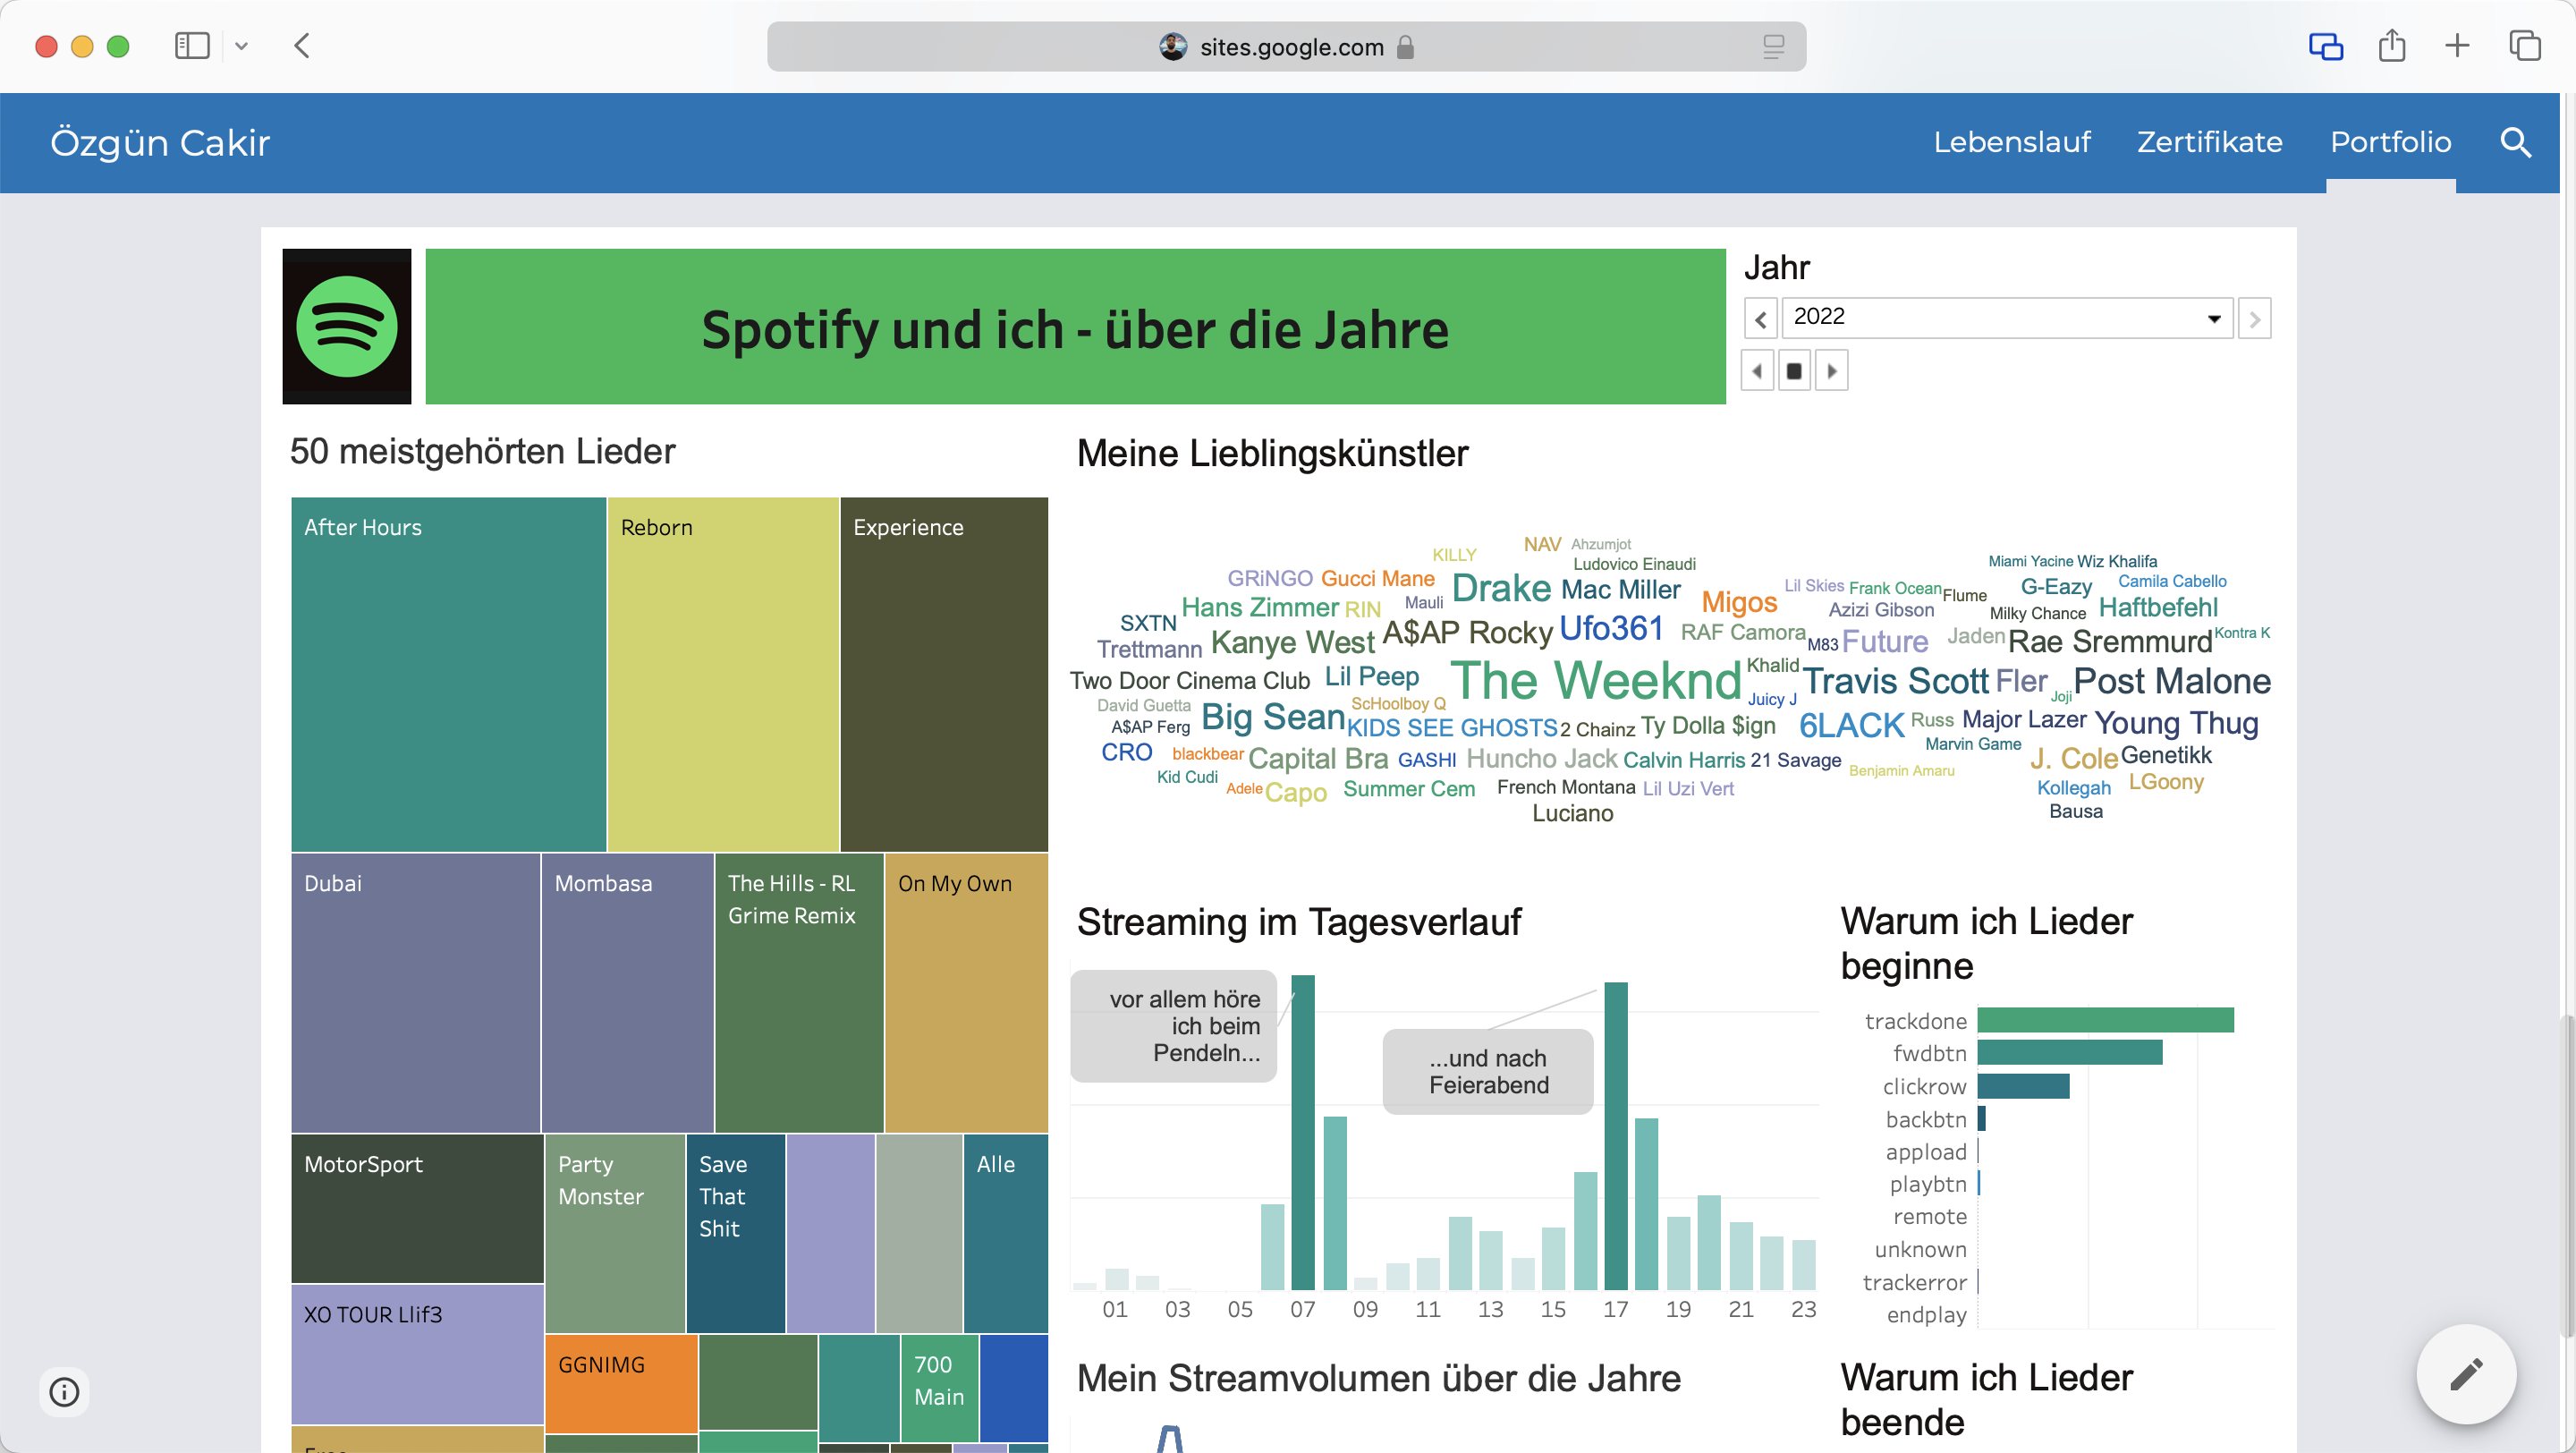
Task: Click the page vertical scrollbar
Action: [2567, 1175]
